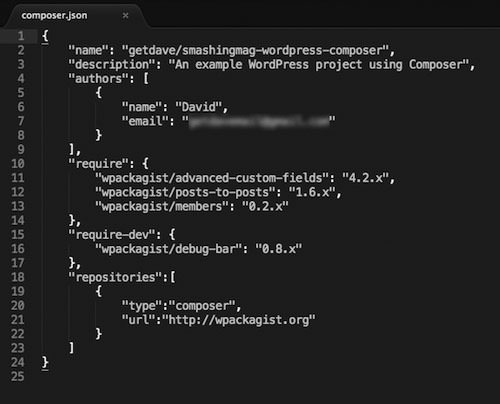Click the "require-dev" key

(x=111, y=235)
